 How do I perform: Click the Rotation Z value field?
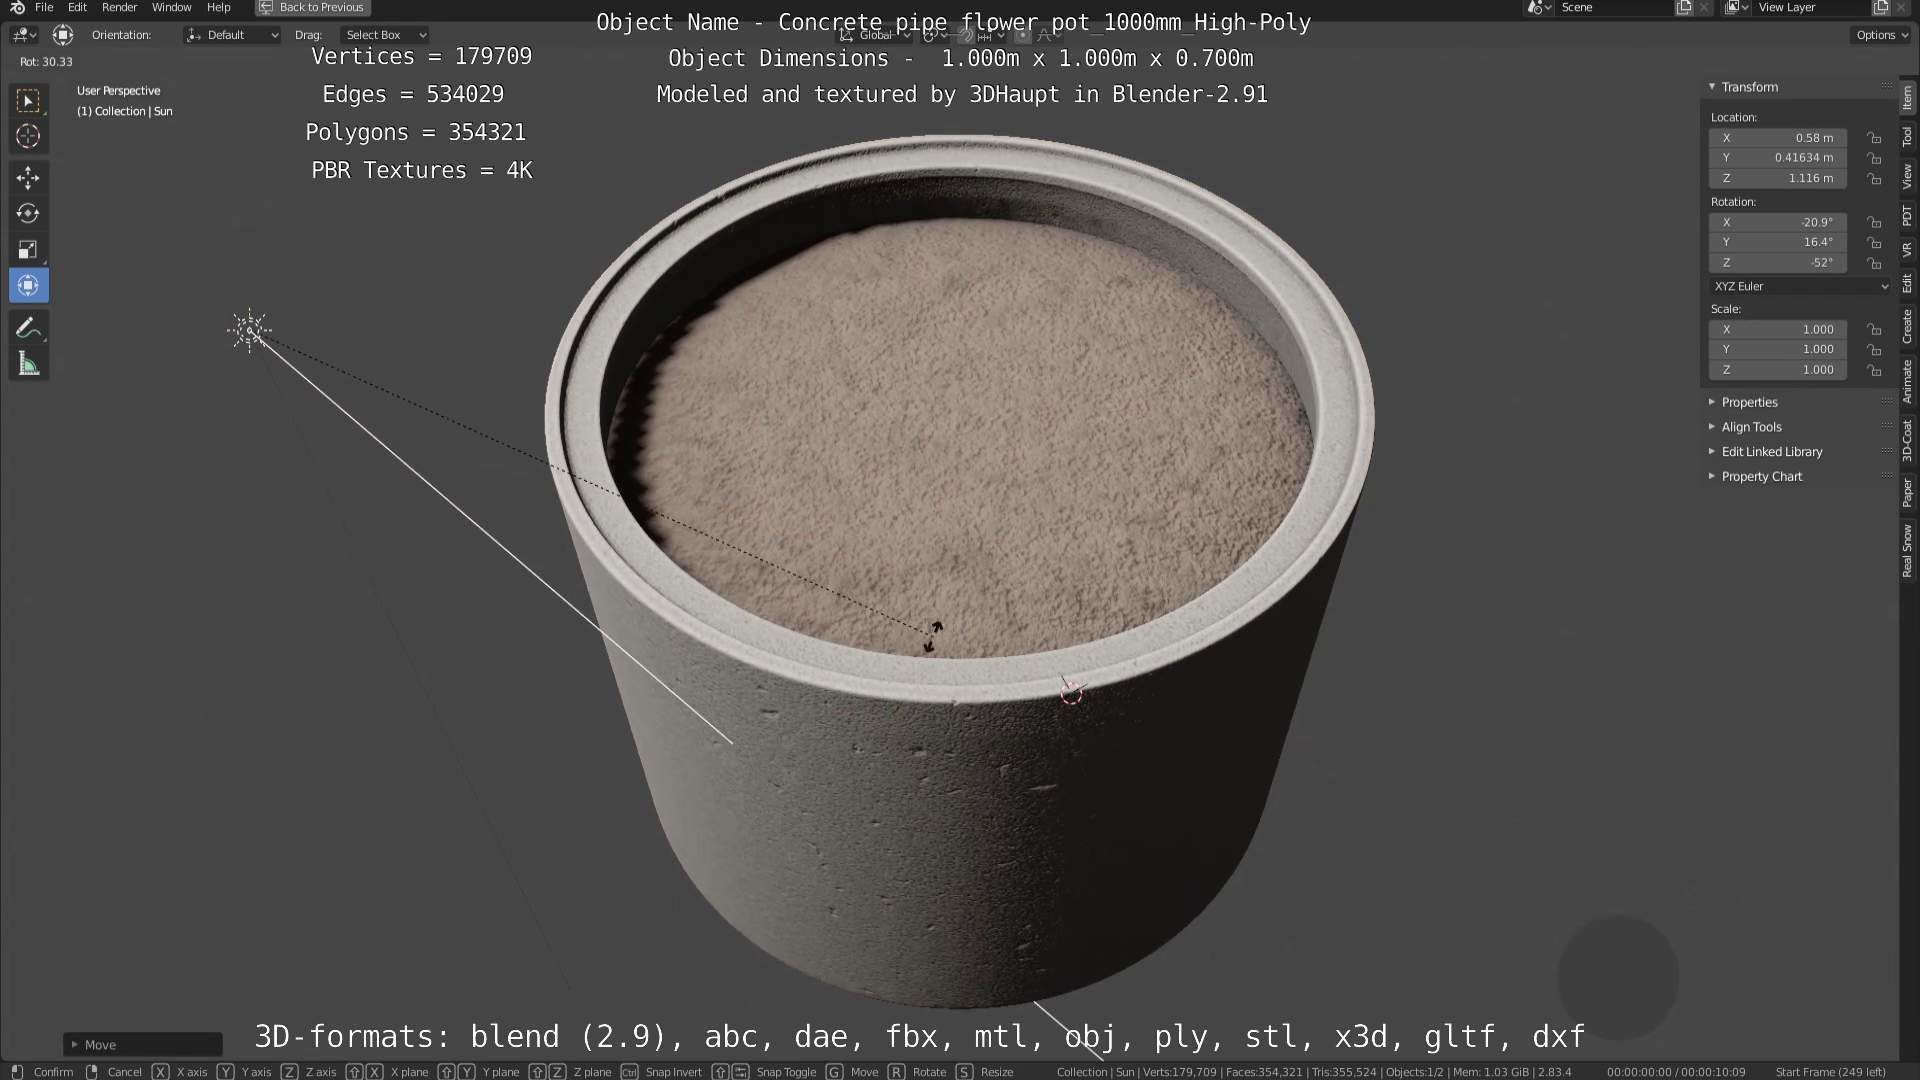coord(1778,263)
